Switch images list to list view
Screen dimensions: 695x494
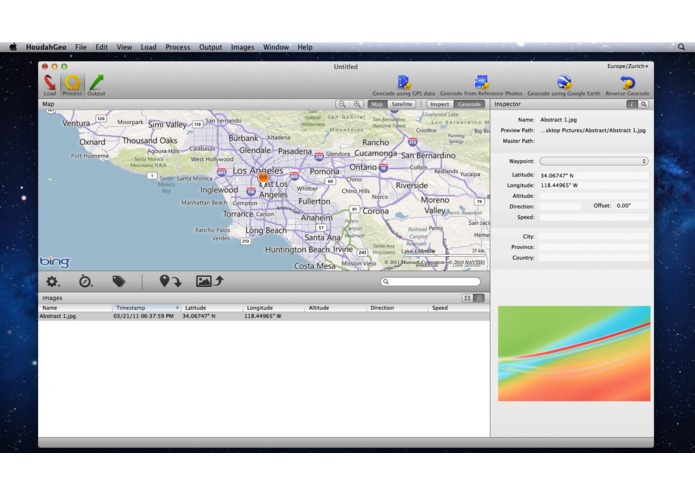[x=479, y=298]
